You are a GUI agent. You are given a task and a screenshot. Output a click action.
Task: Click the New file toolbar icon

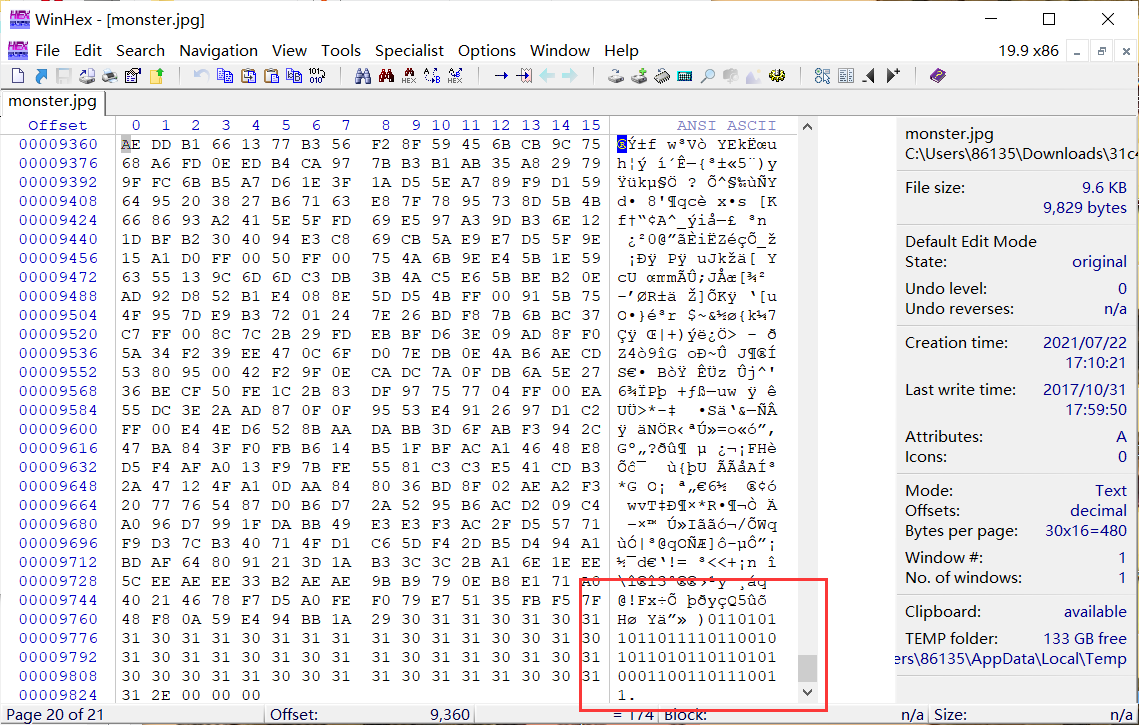18,76
